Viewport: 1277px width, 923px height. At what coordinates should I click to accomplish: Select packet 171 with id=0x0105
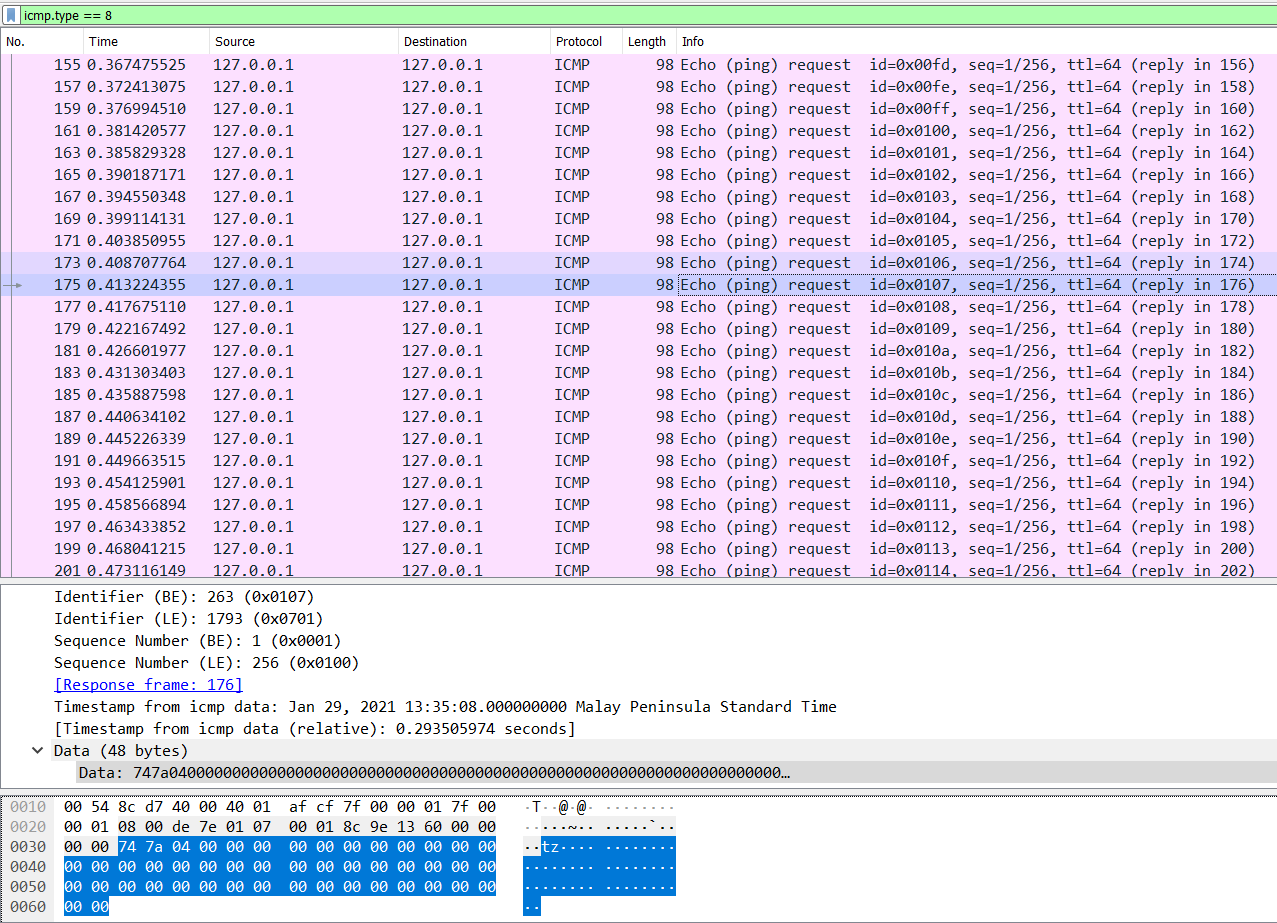tap(638, 241)
